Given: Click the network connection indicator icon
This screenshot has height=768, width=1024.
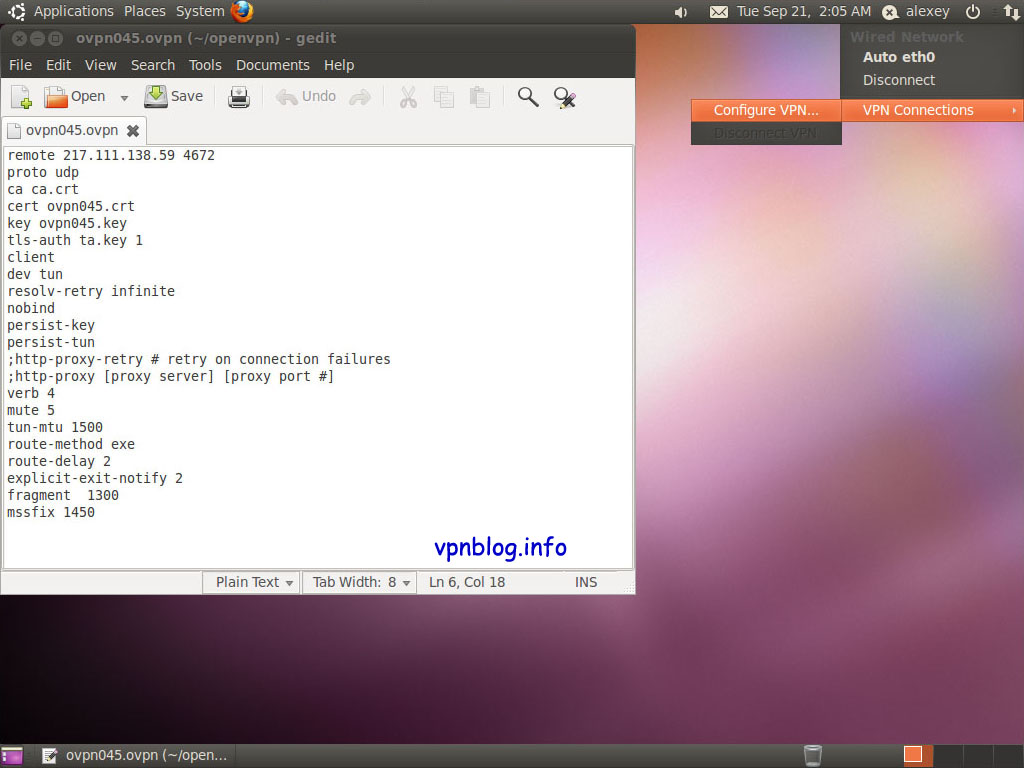Looking at the screenshot, I should 1011,12.
